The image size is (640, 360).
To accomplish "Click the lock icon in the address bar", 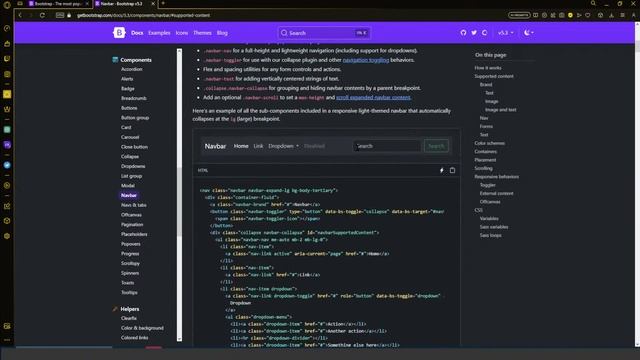I will pos(69,15).
